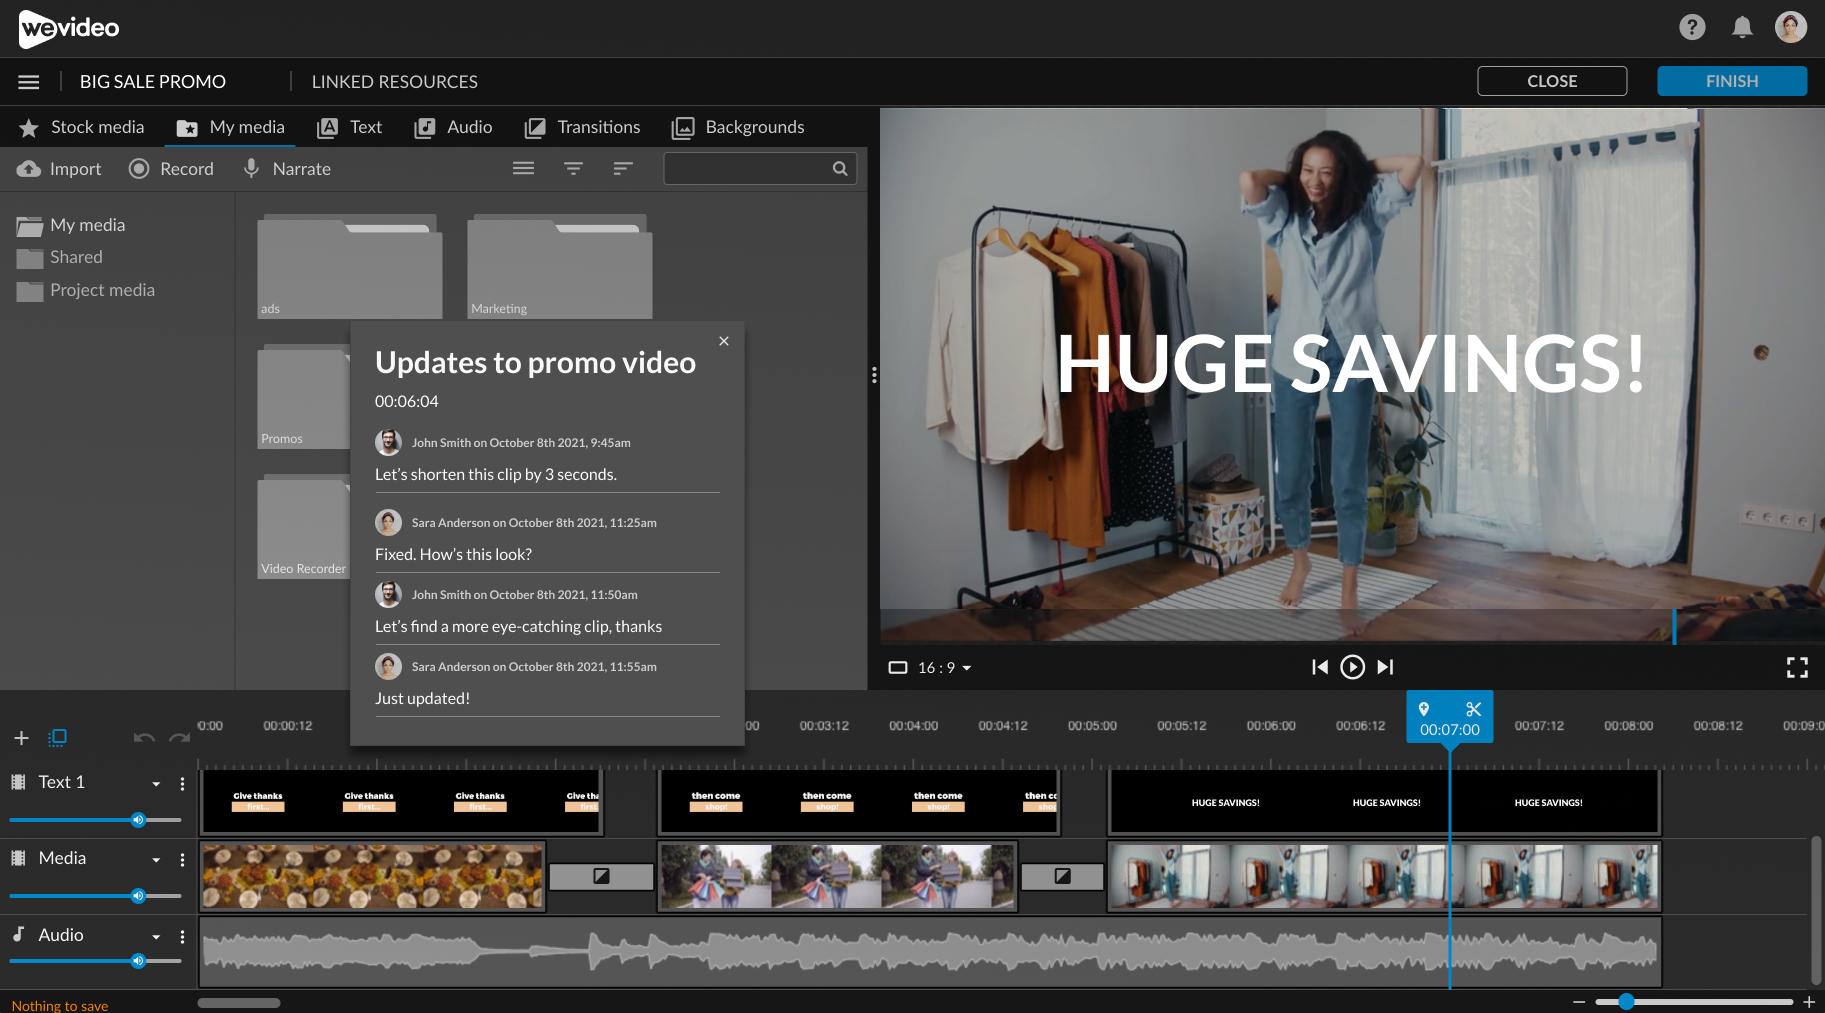The image size is (1825, 1013).
Task: Skip to previous clip in preview
Action: 1319,667
